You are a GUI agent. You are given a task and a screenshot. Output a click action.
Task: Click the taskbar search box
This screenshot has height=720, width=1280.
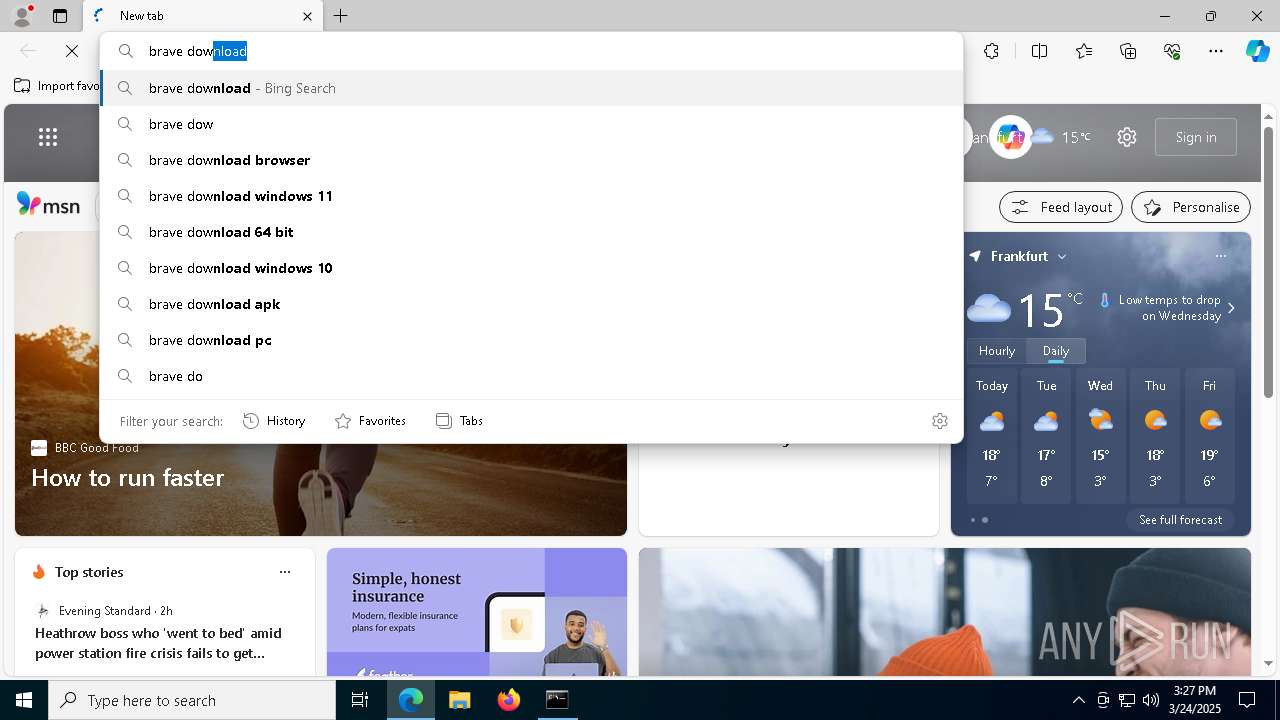pyautogui.click(x=192, y=700)
